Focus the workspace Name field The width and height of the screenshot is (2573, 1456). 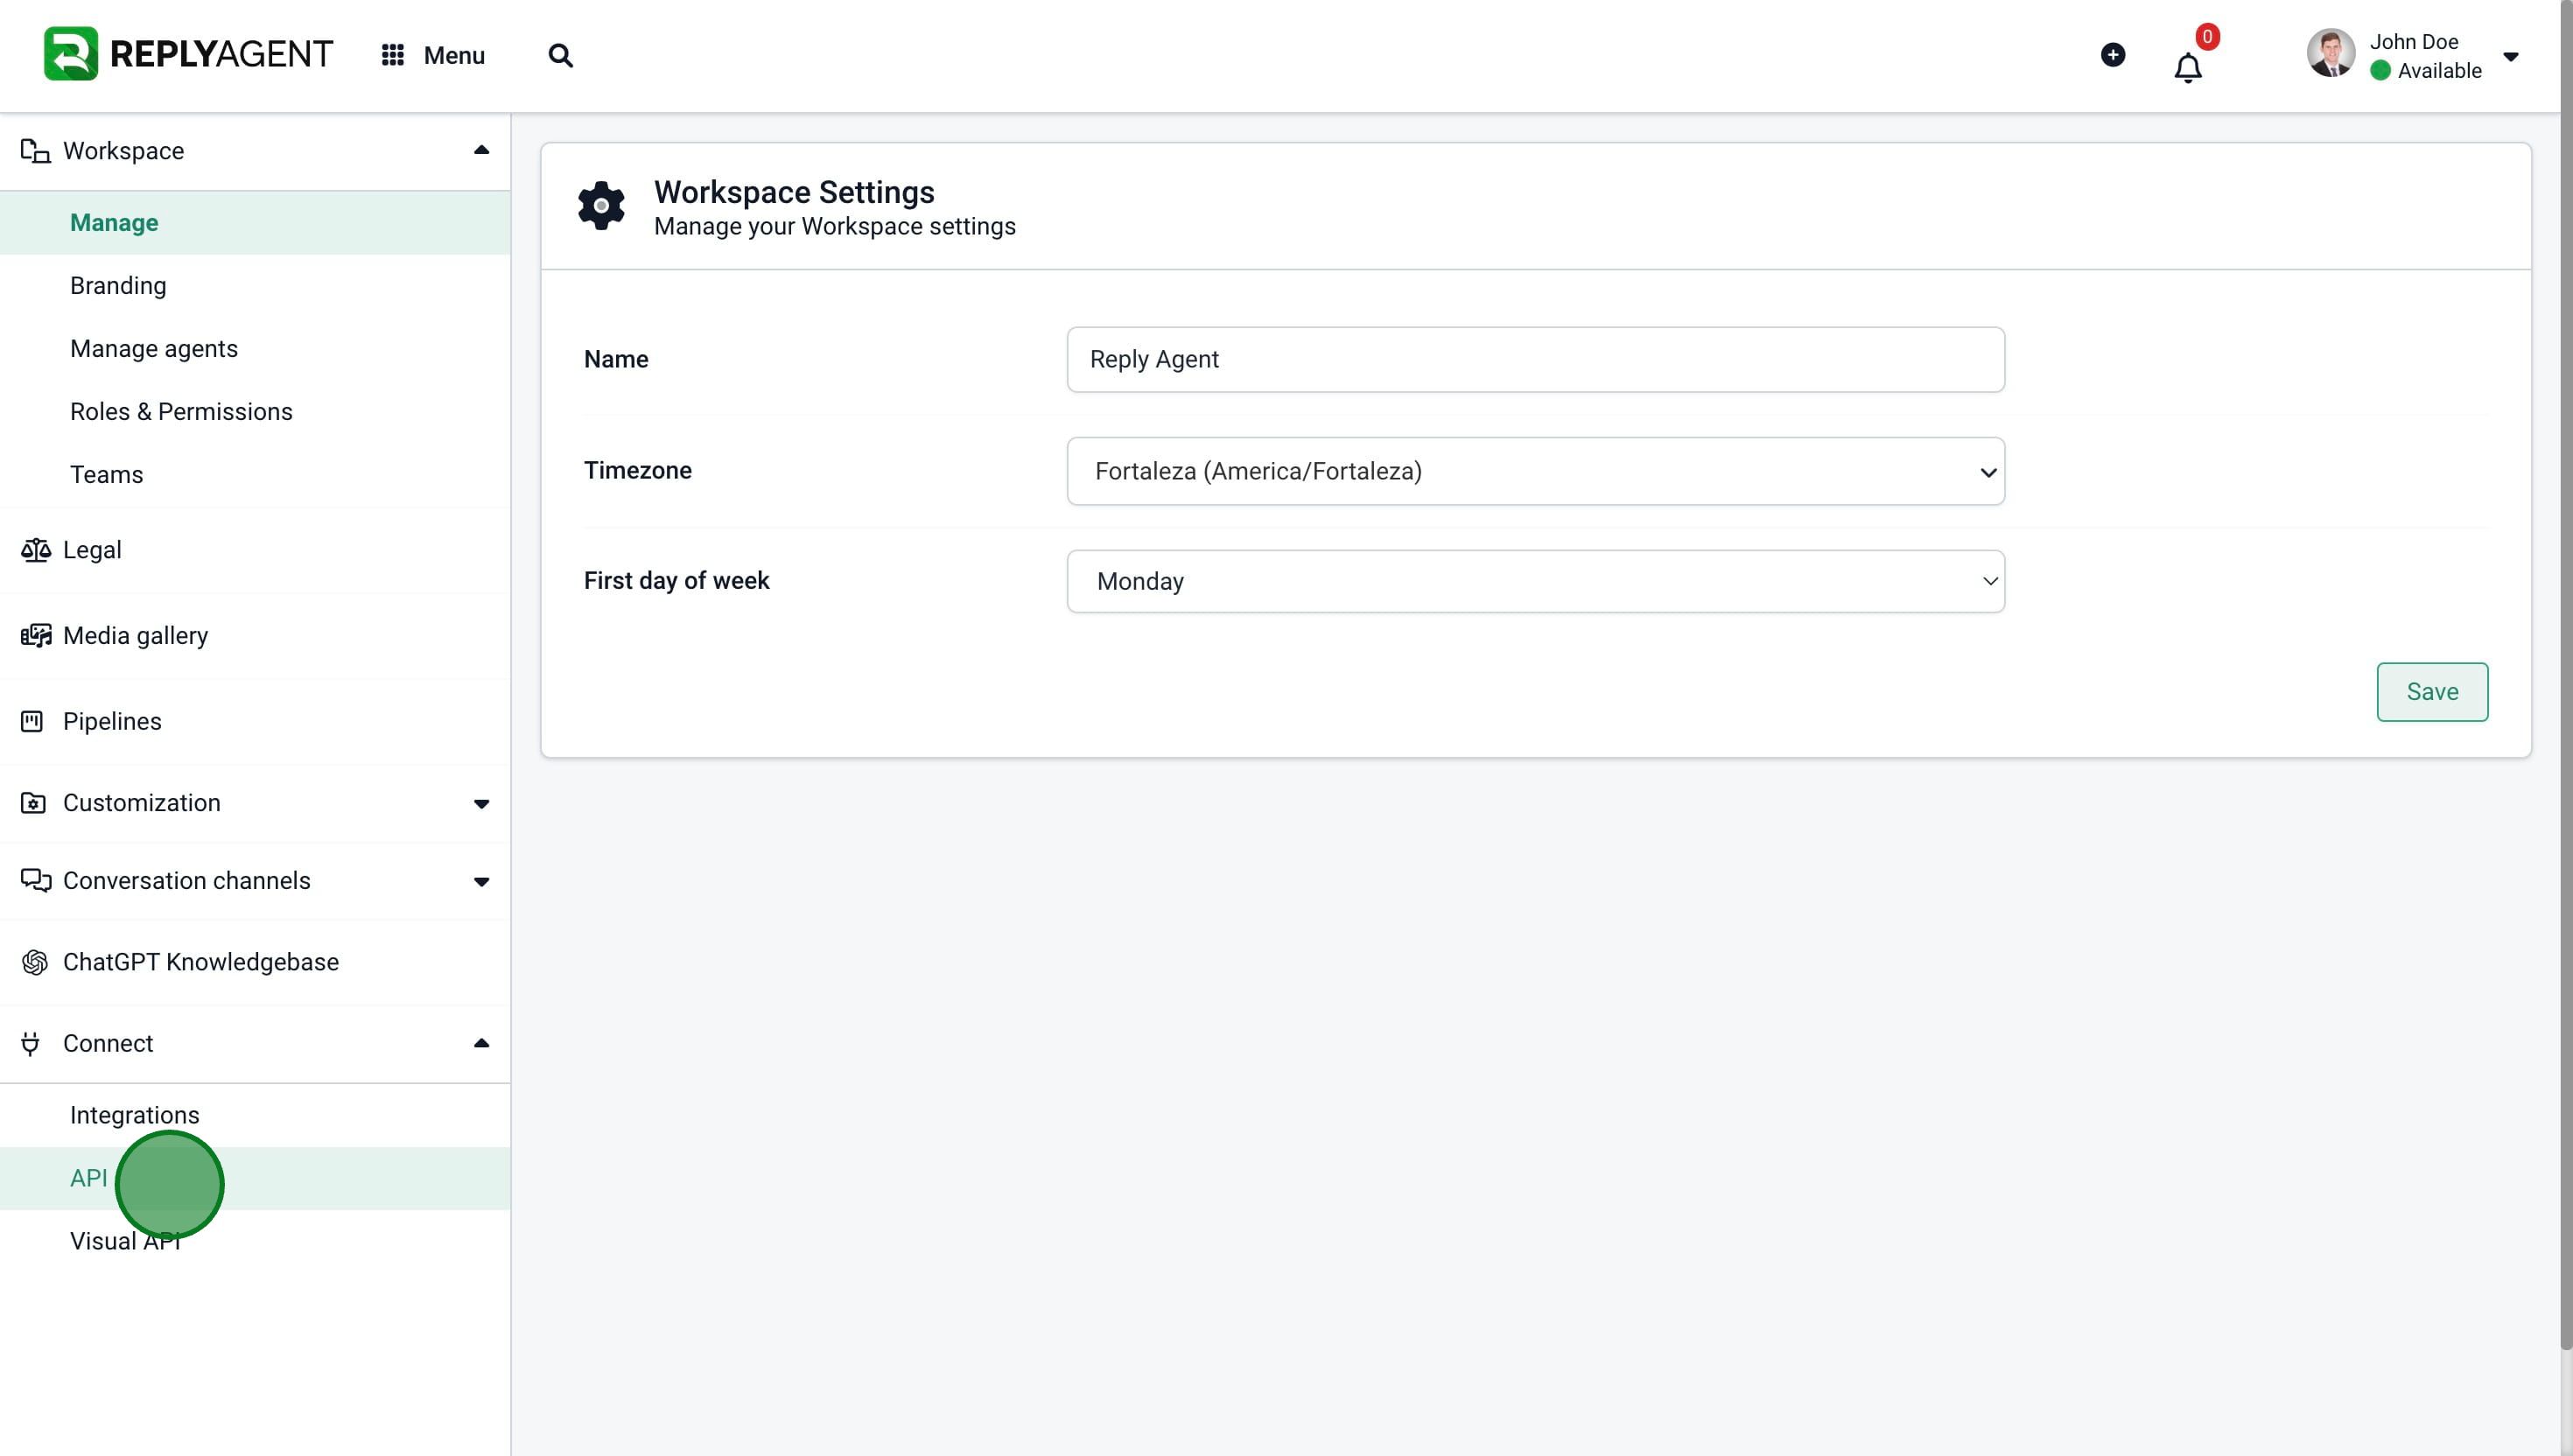[1535, 359]
